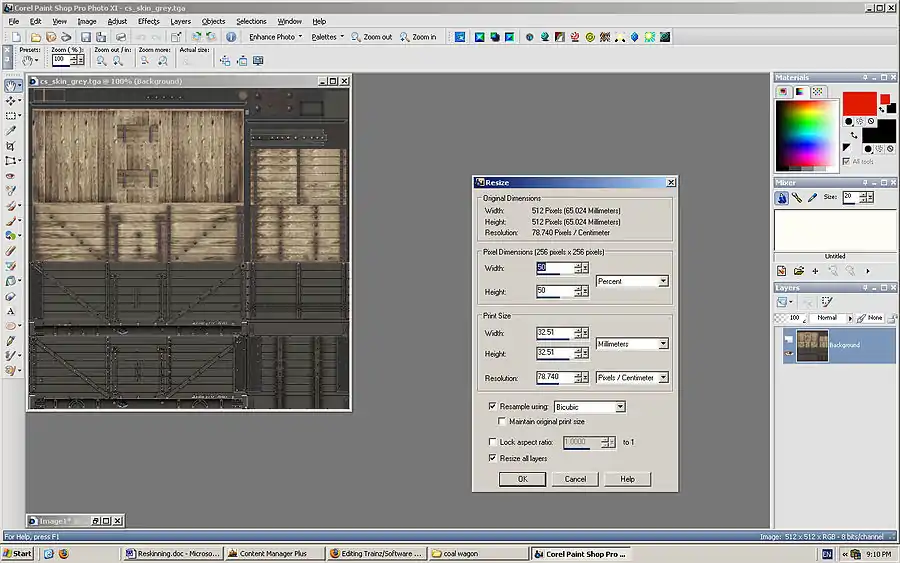Open the Effects menu
The height and width of the screenshot is (563, 900).
click(148, 21)
